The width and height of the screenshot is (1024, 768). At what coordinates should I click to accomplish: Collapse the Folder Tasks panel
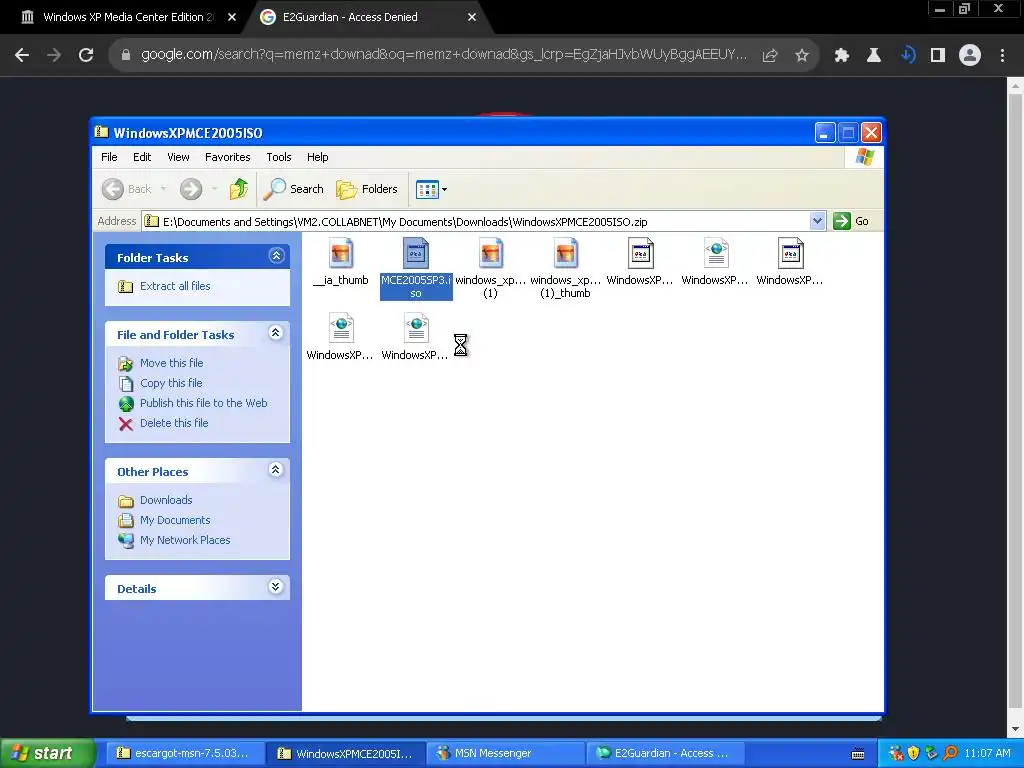pos(276,255)
